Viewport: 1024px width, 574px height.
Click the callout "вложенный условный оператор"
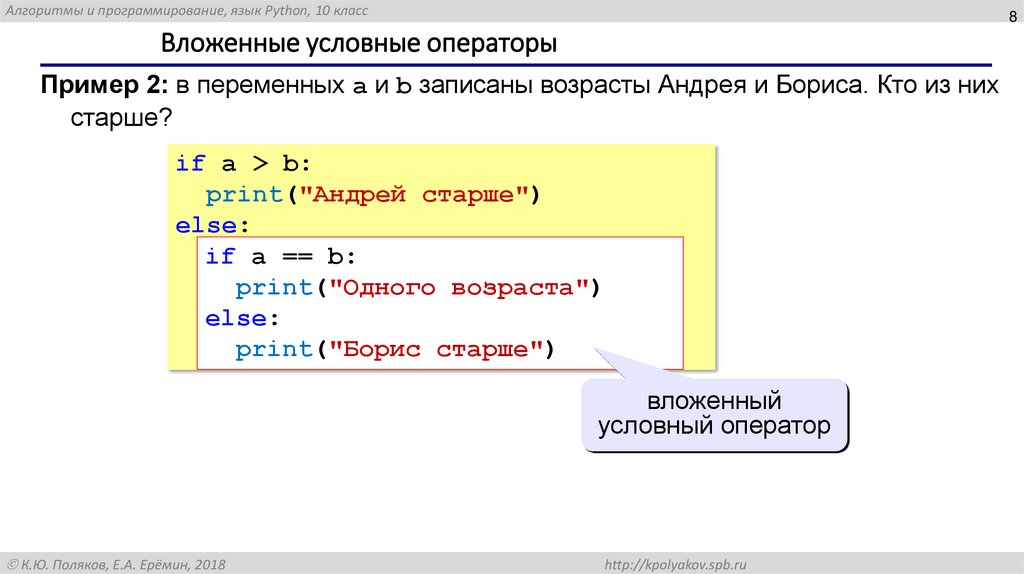click(x=714, y=413)
